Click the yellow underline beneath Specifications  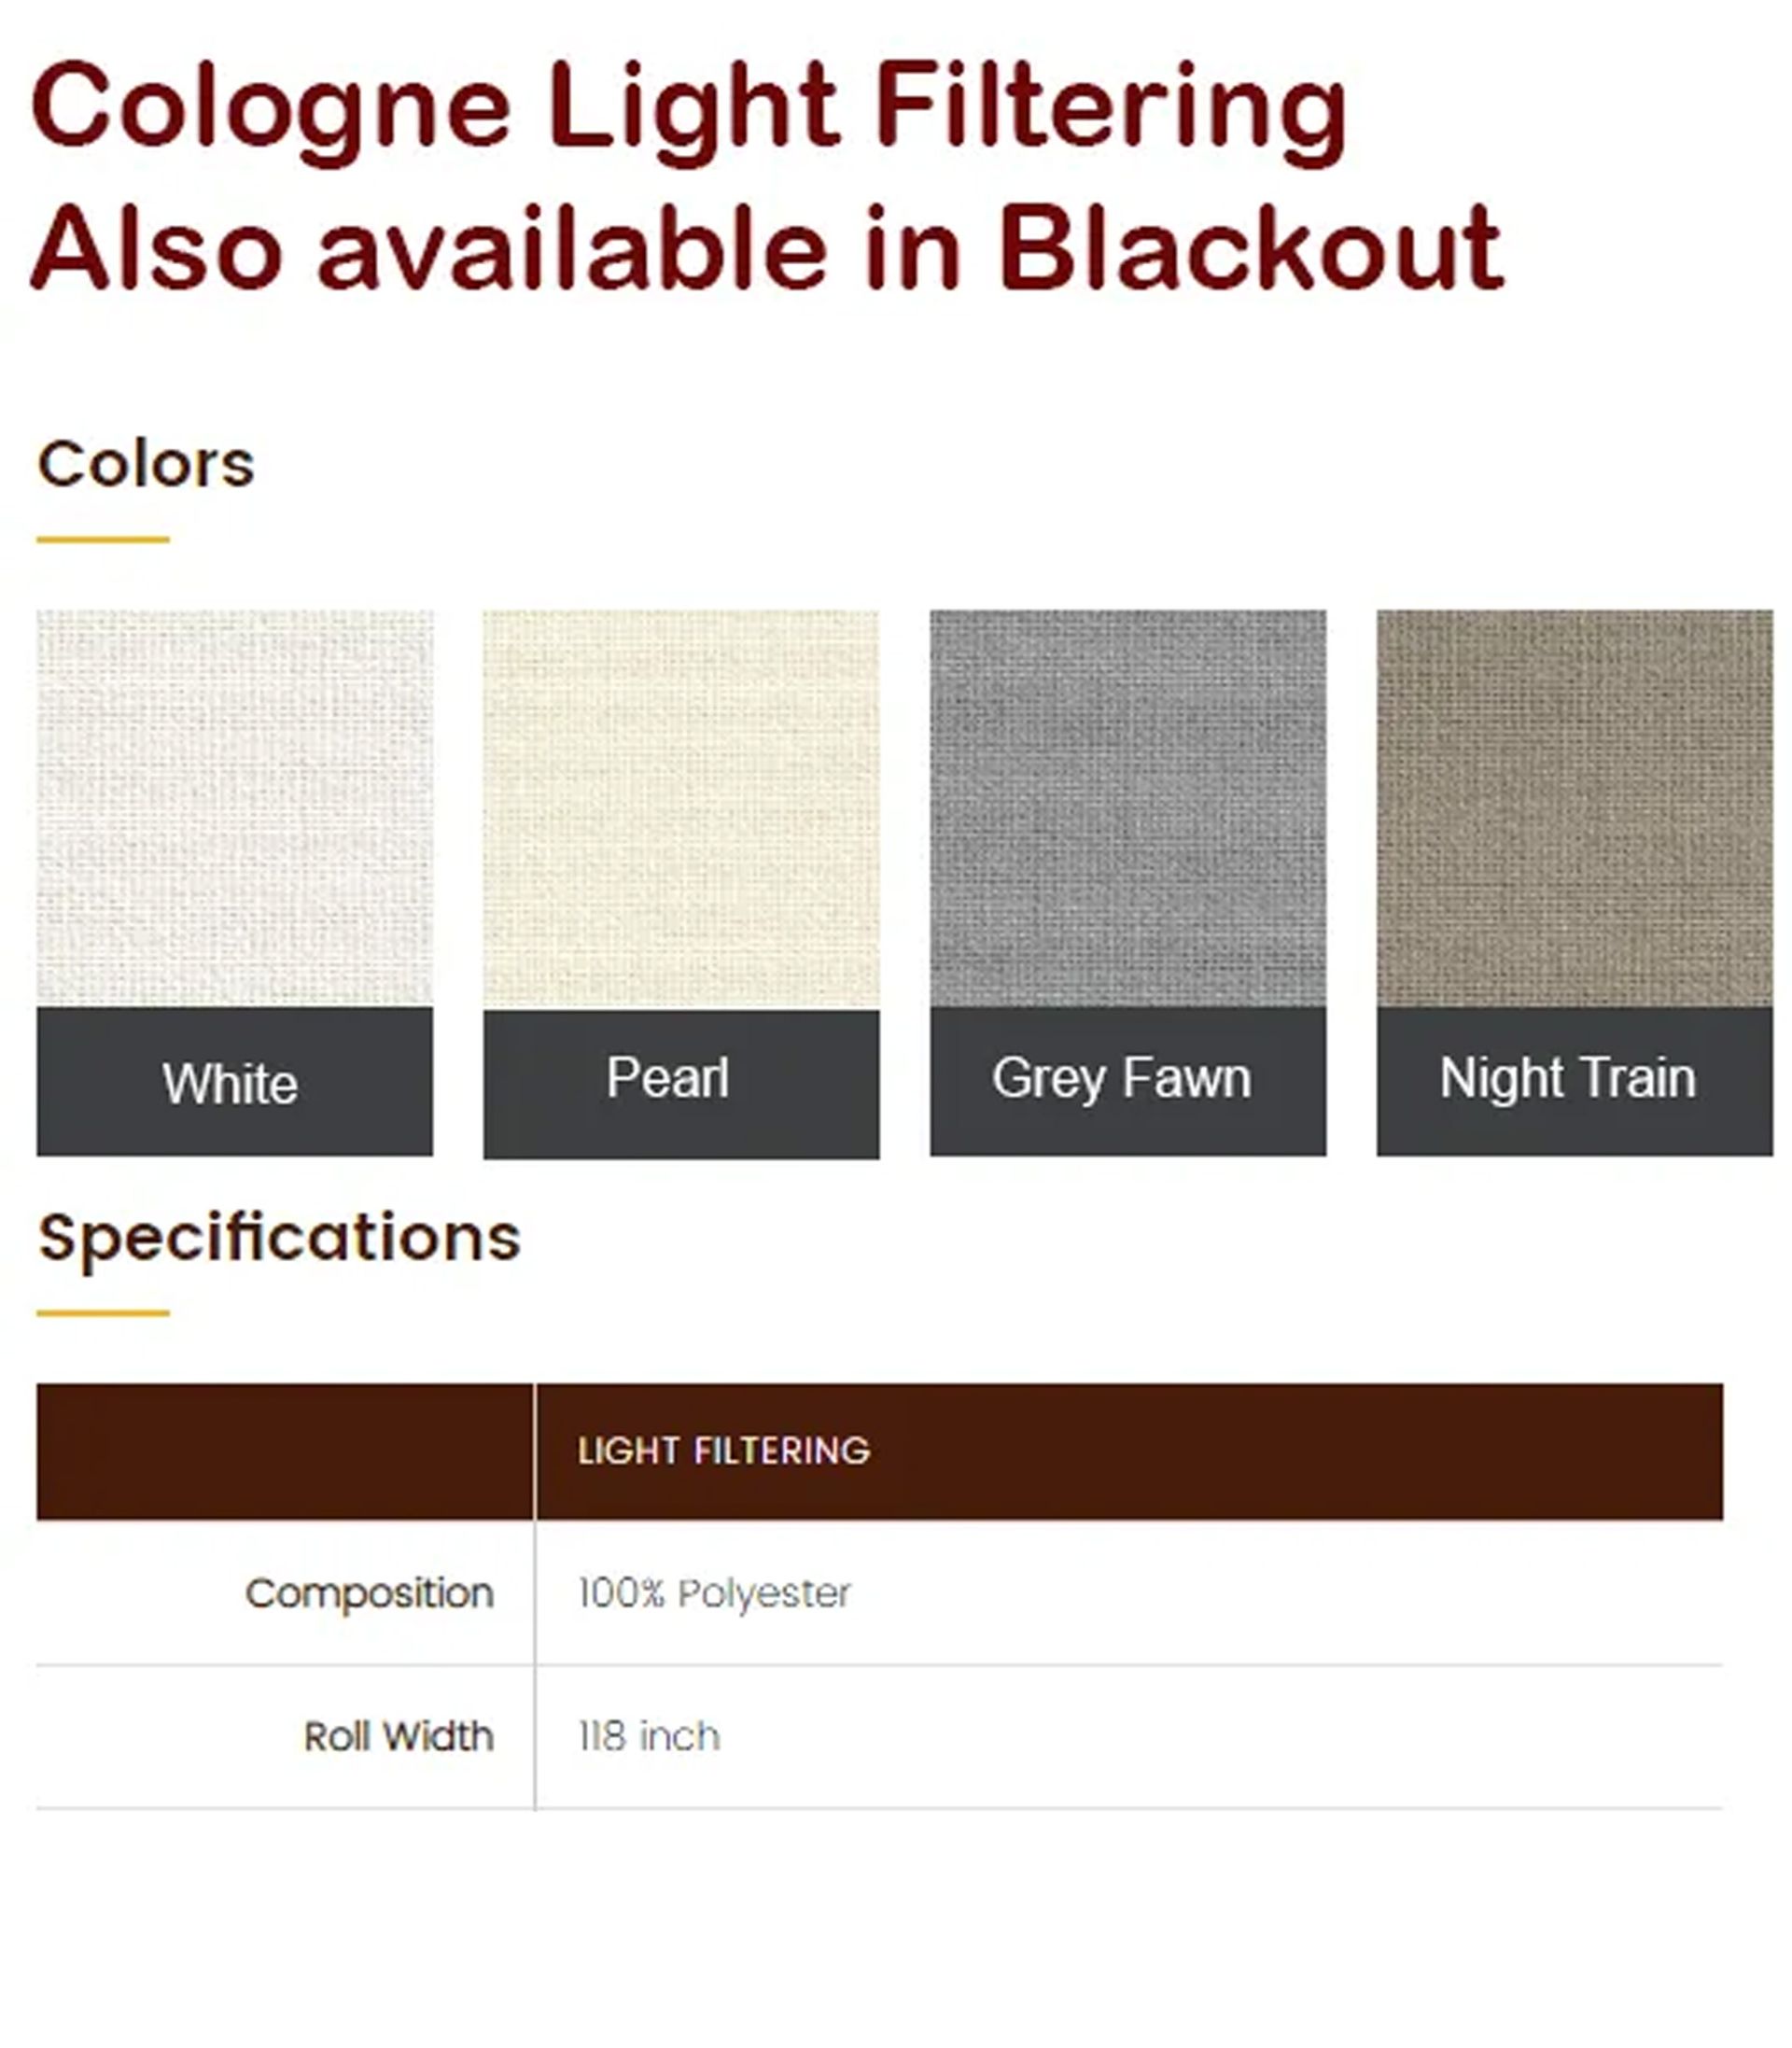pos(103,1313)
